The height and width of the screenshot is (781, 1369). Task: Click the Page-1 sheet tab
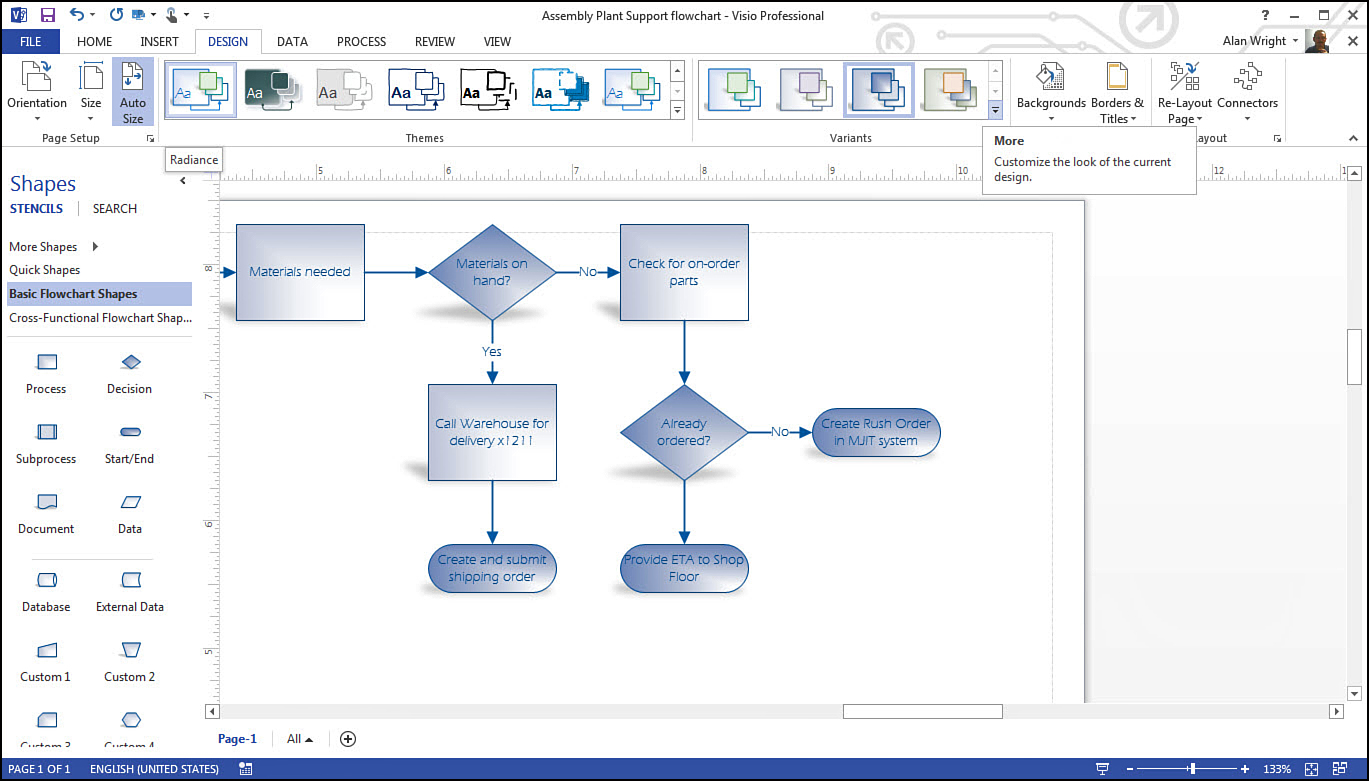237,739
